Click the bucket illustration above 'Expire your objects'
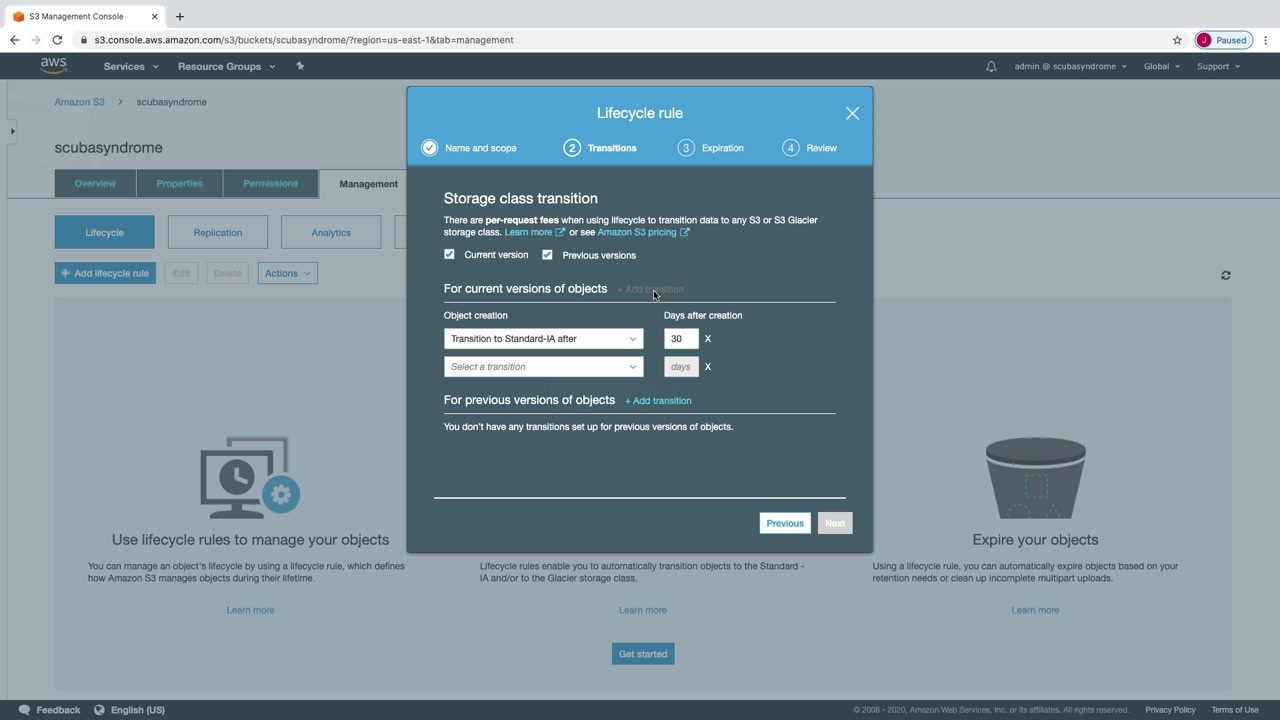1280x720 pixels. pyautogui.click(x=1035, y=478)
